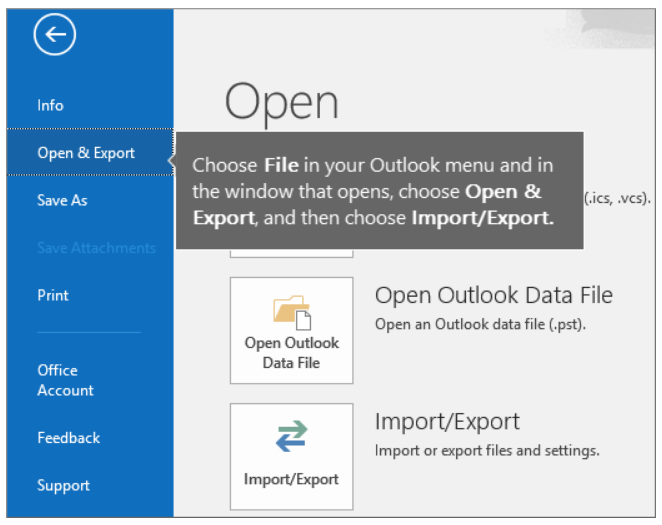Viewport: 662px width, 525px height.
Task: Click the folder icon for Open Outlook Data File
Action: [x=291, y=311]
